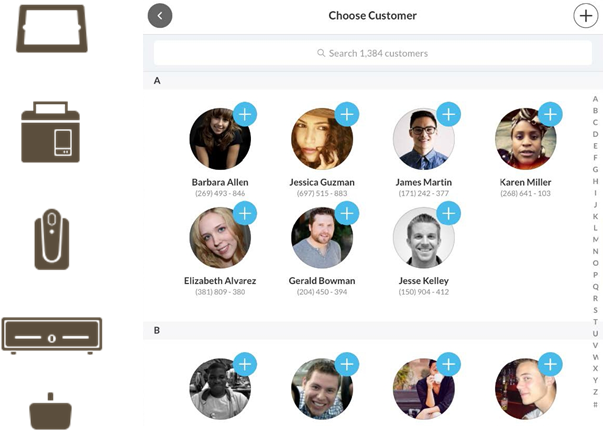The width and height of the screenshot is (604, 434).
Task: Jump to letter G in alphabet index
Action: (x=596, y=169)
